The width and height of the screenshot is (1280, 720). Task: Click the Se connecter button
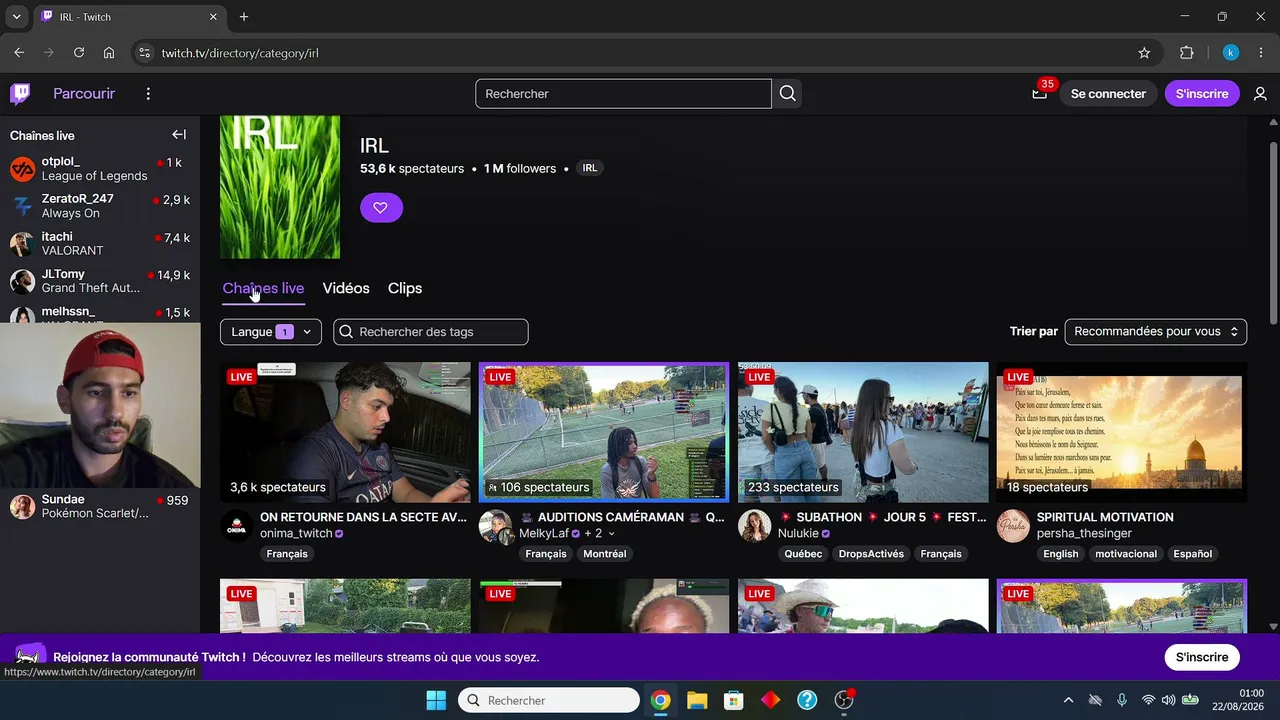tap(1108, 94)
